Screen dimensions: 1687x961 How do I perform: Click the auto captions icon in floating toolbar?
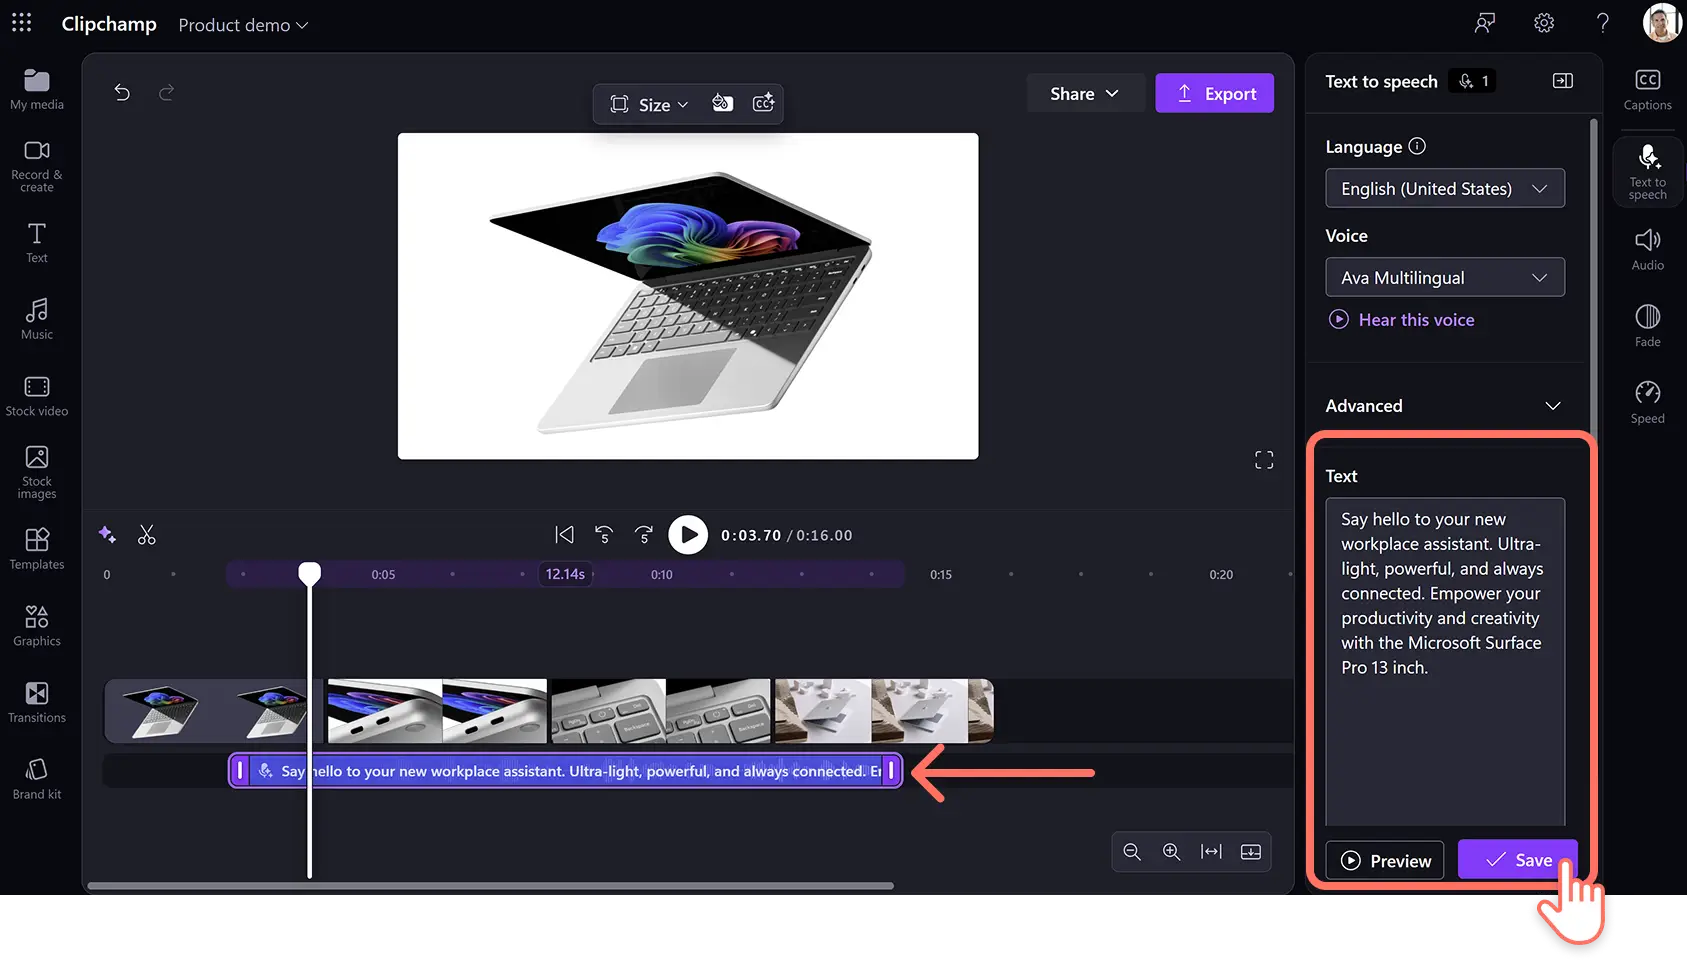click(763, 103)
